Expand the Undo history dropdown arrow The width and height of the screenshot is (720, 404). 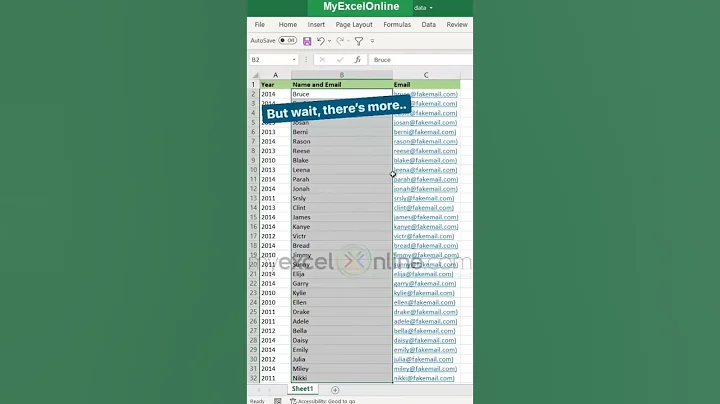click(329, 41)
